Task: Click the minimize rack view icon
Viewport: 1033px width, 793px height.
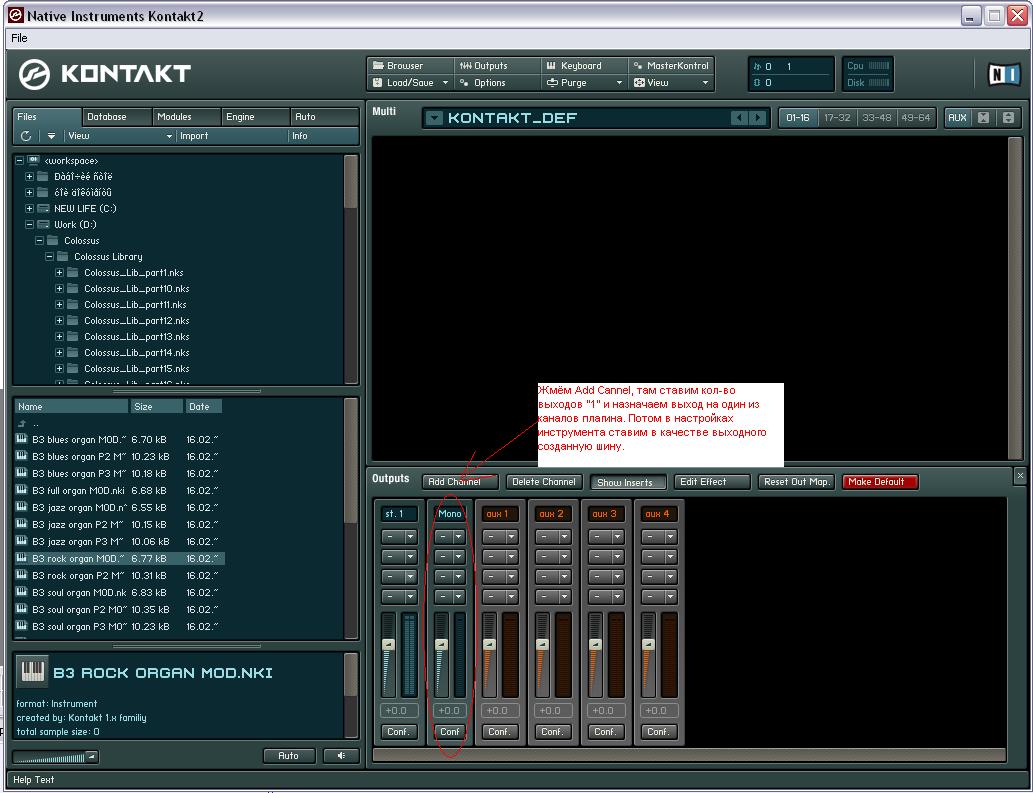Action: tap(983, 118)
